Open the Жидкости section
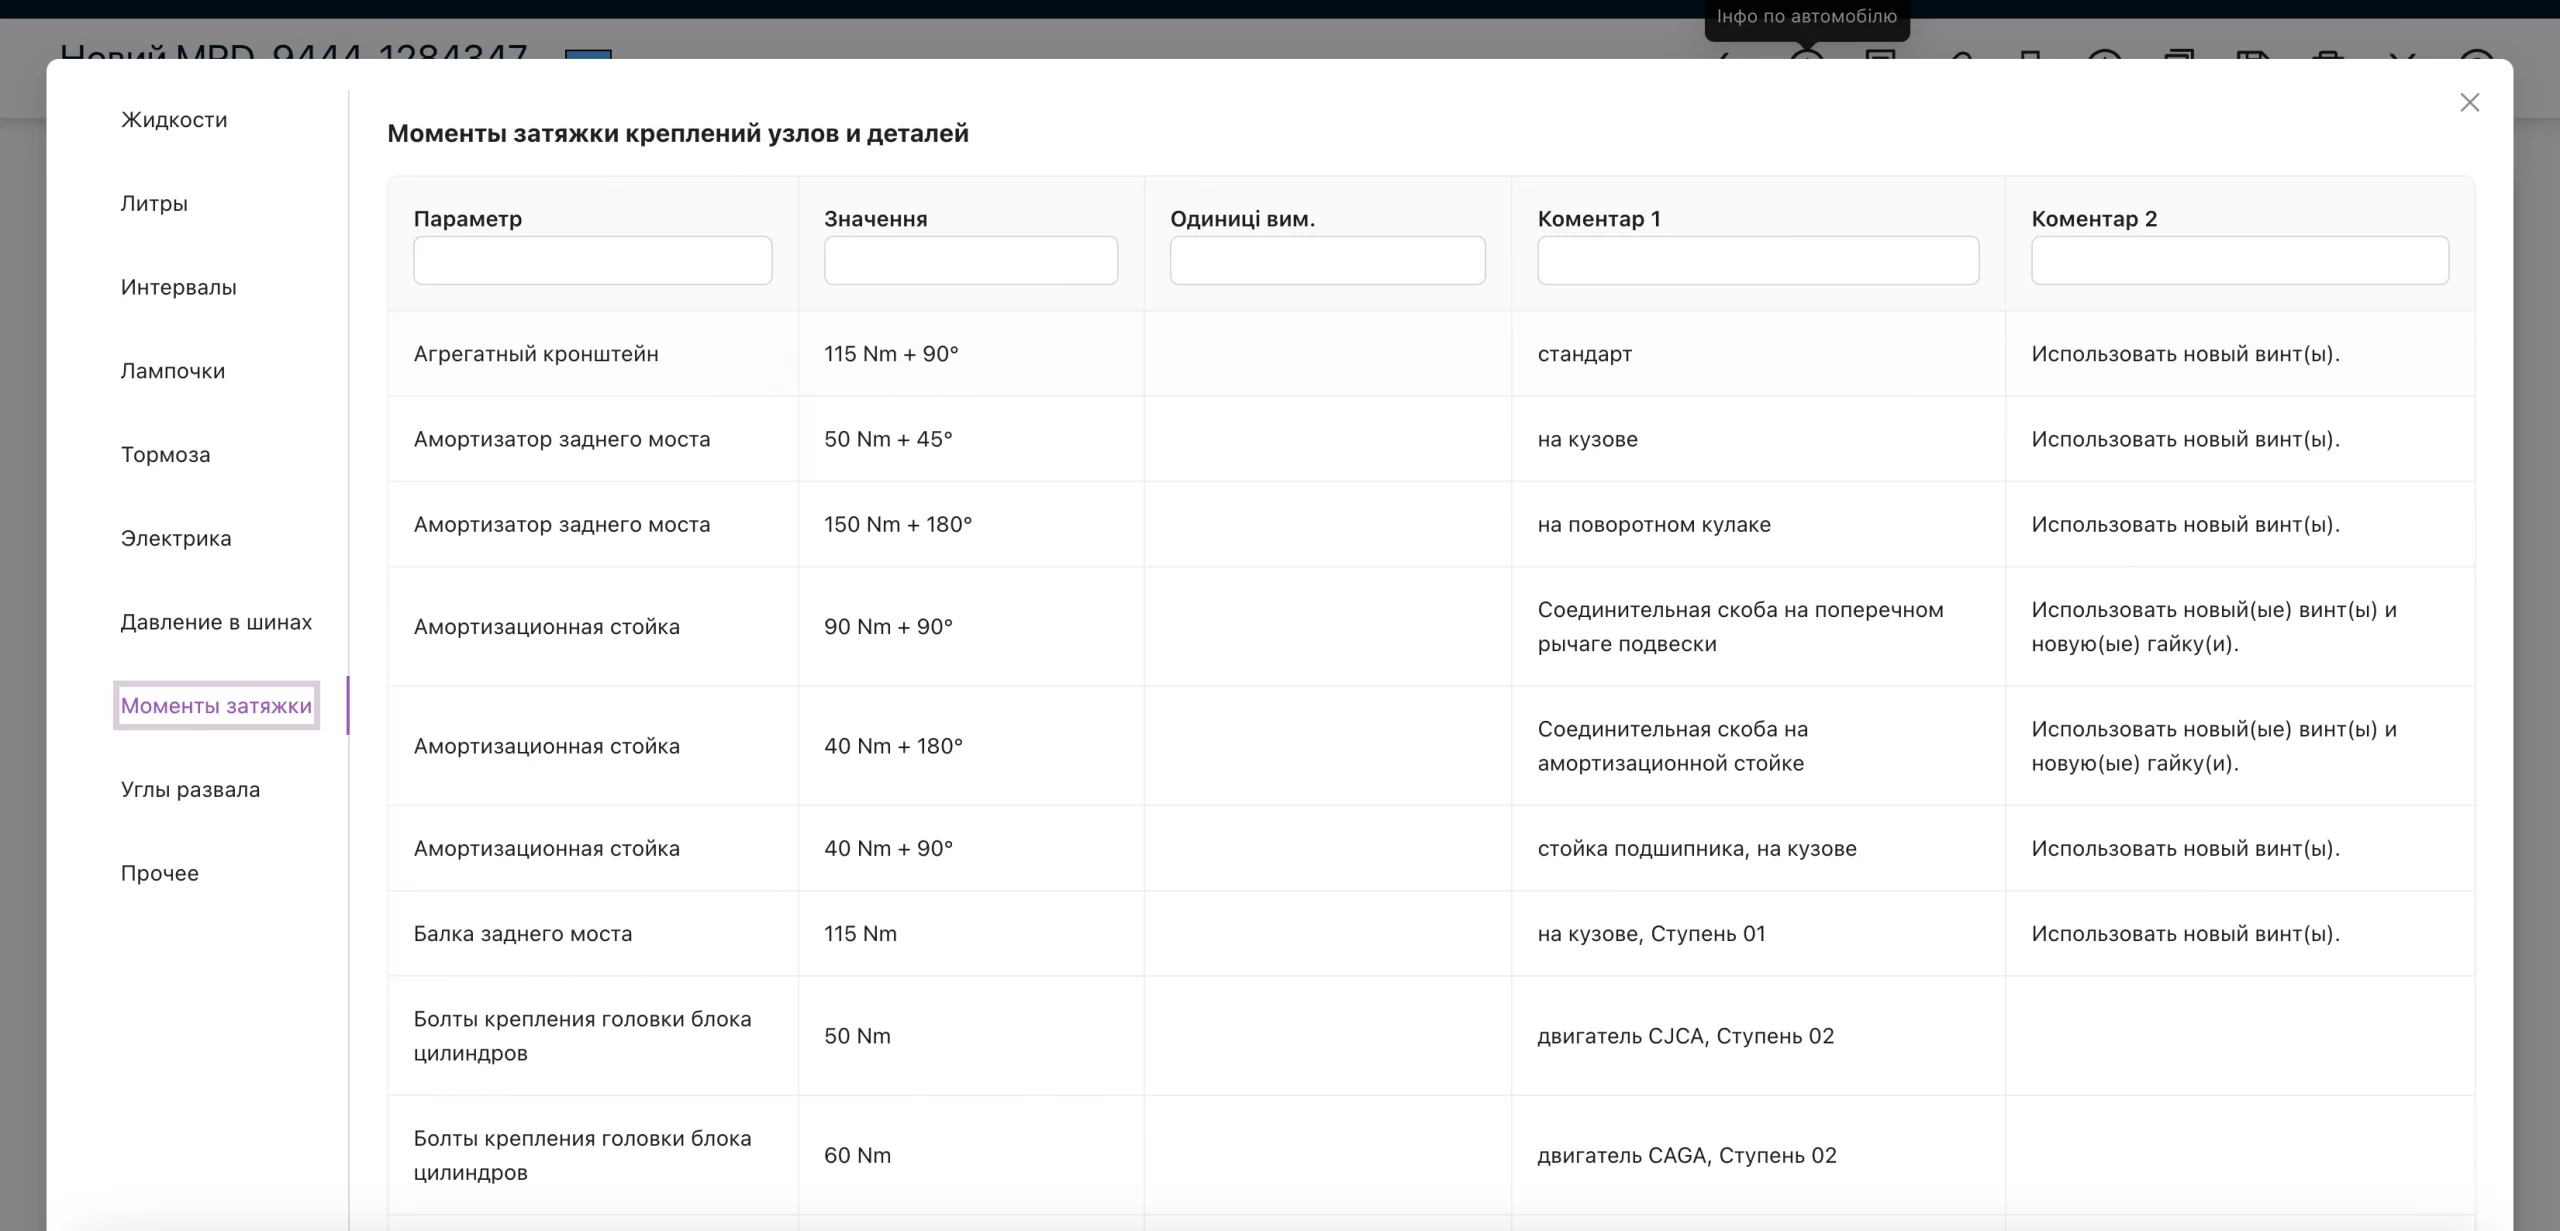Image resolution: width=2560 pixels, height=1231 pixels. pos(174,120)
